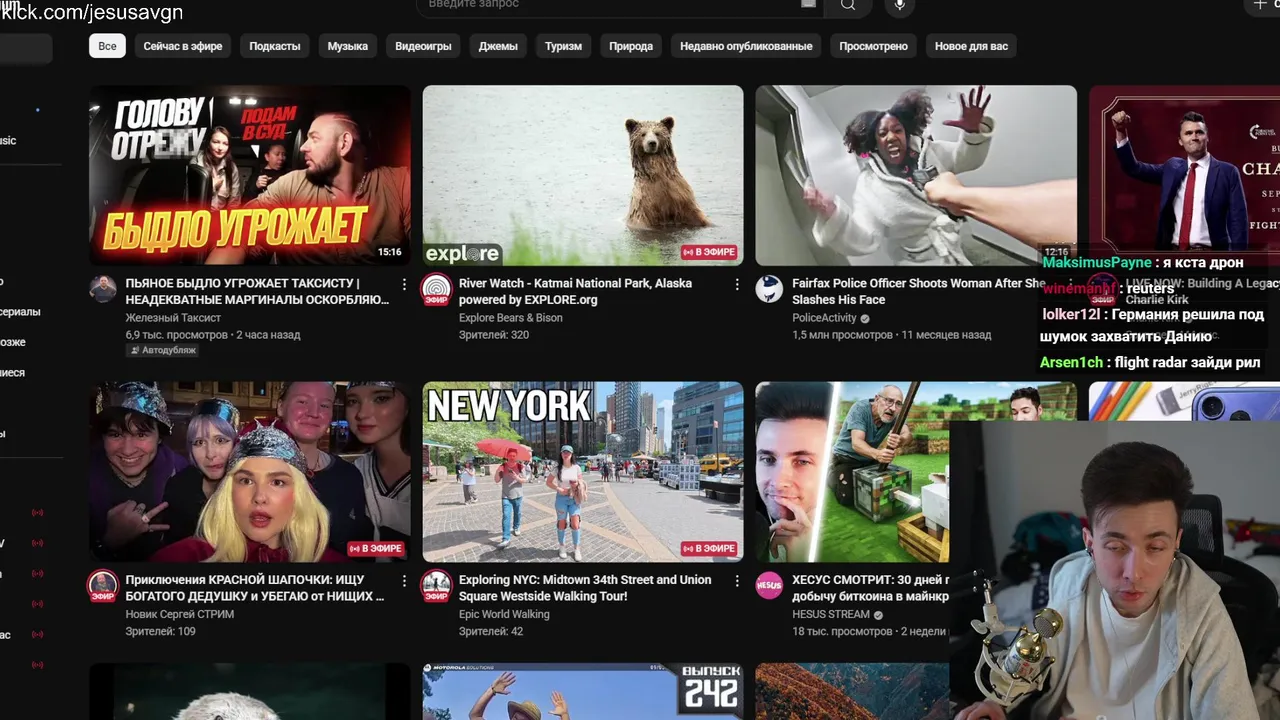Open Железный Таксист channel avatar

pyautogui.click(x=103, y=289)
